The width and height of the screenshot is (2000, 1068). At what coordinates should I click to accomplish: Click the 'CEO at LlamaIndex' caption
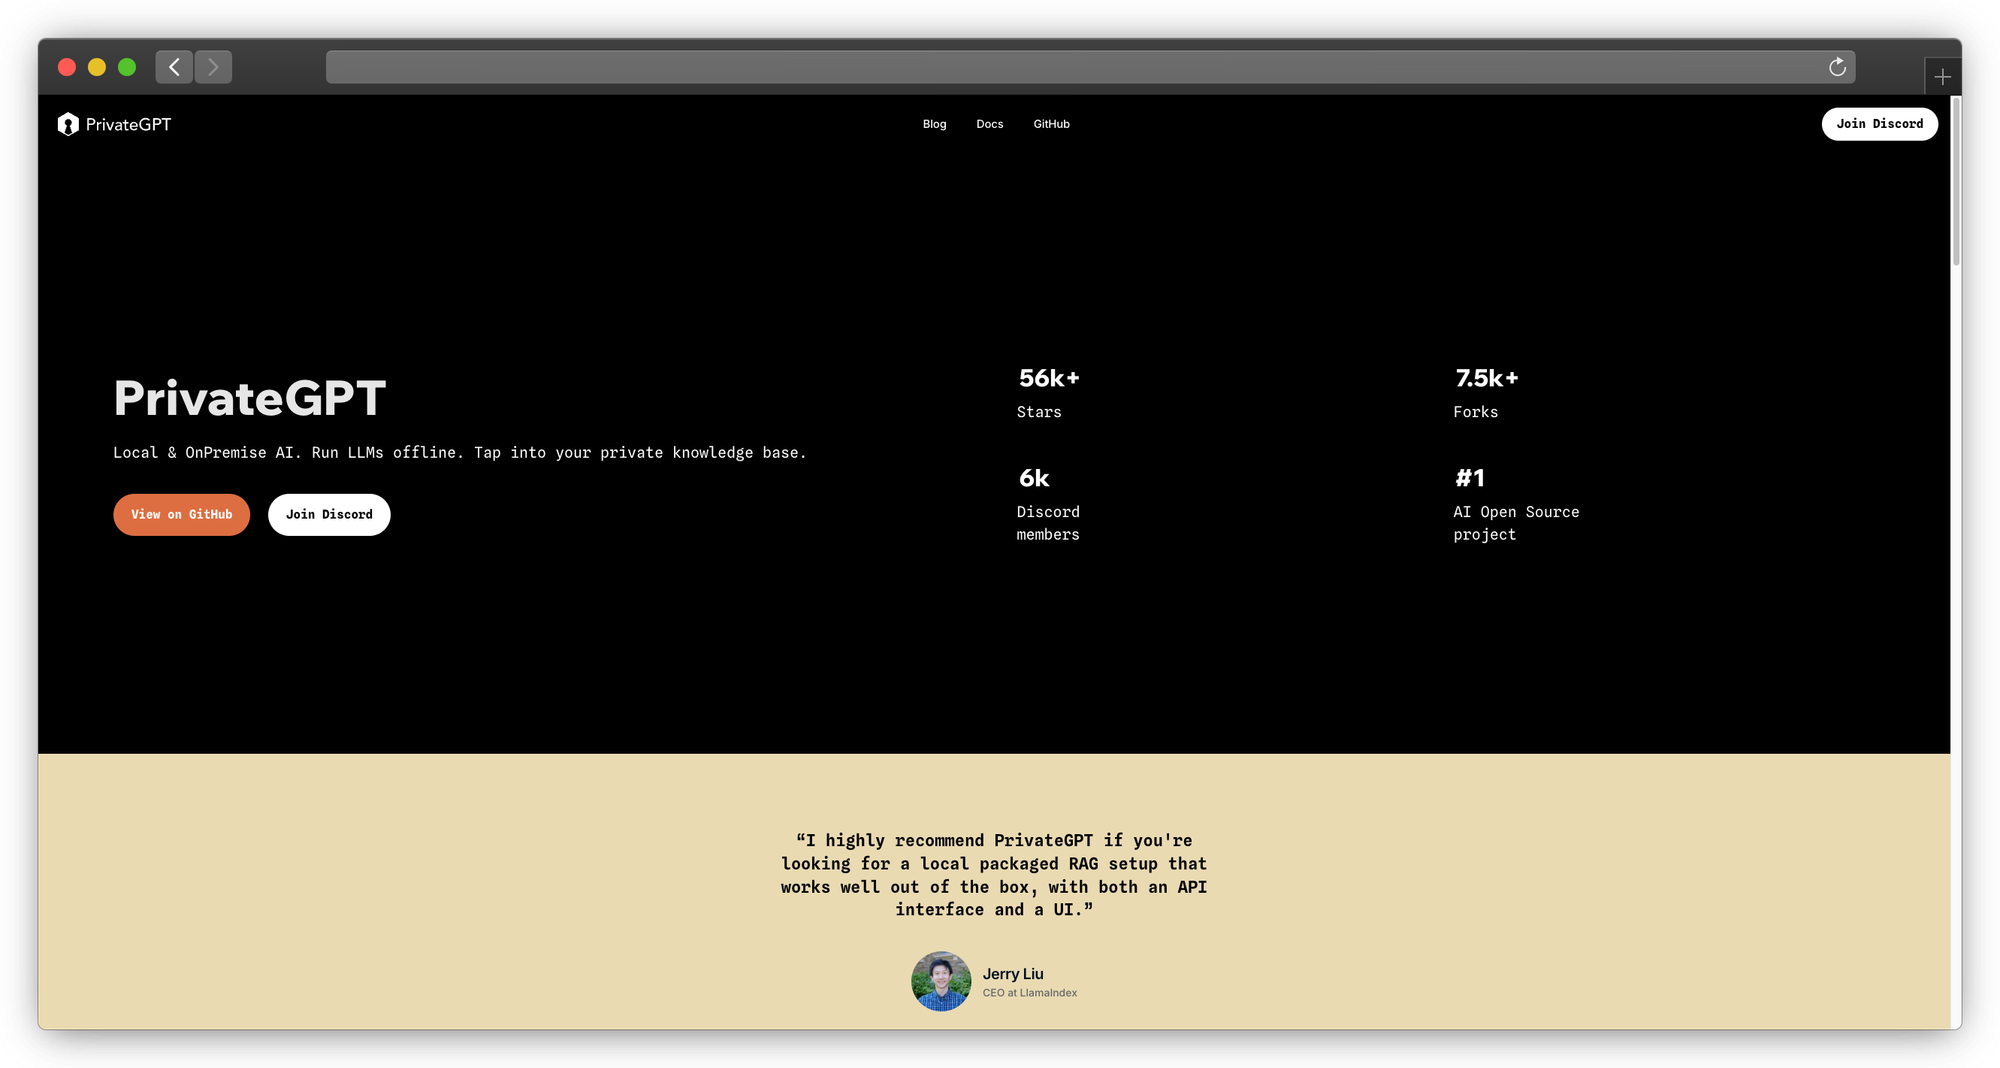(x=1030, y=993)
